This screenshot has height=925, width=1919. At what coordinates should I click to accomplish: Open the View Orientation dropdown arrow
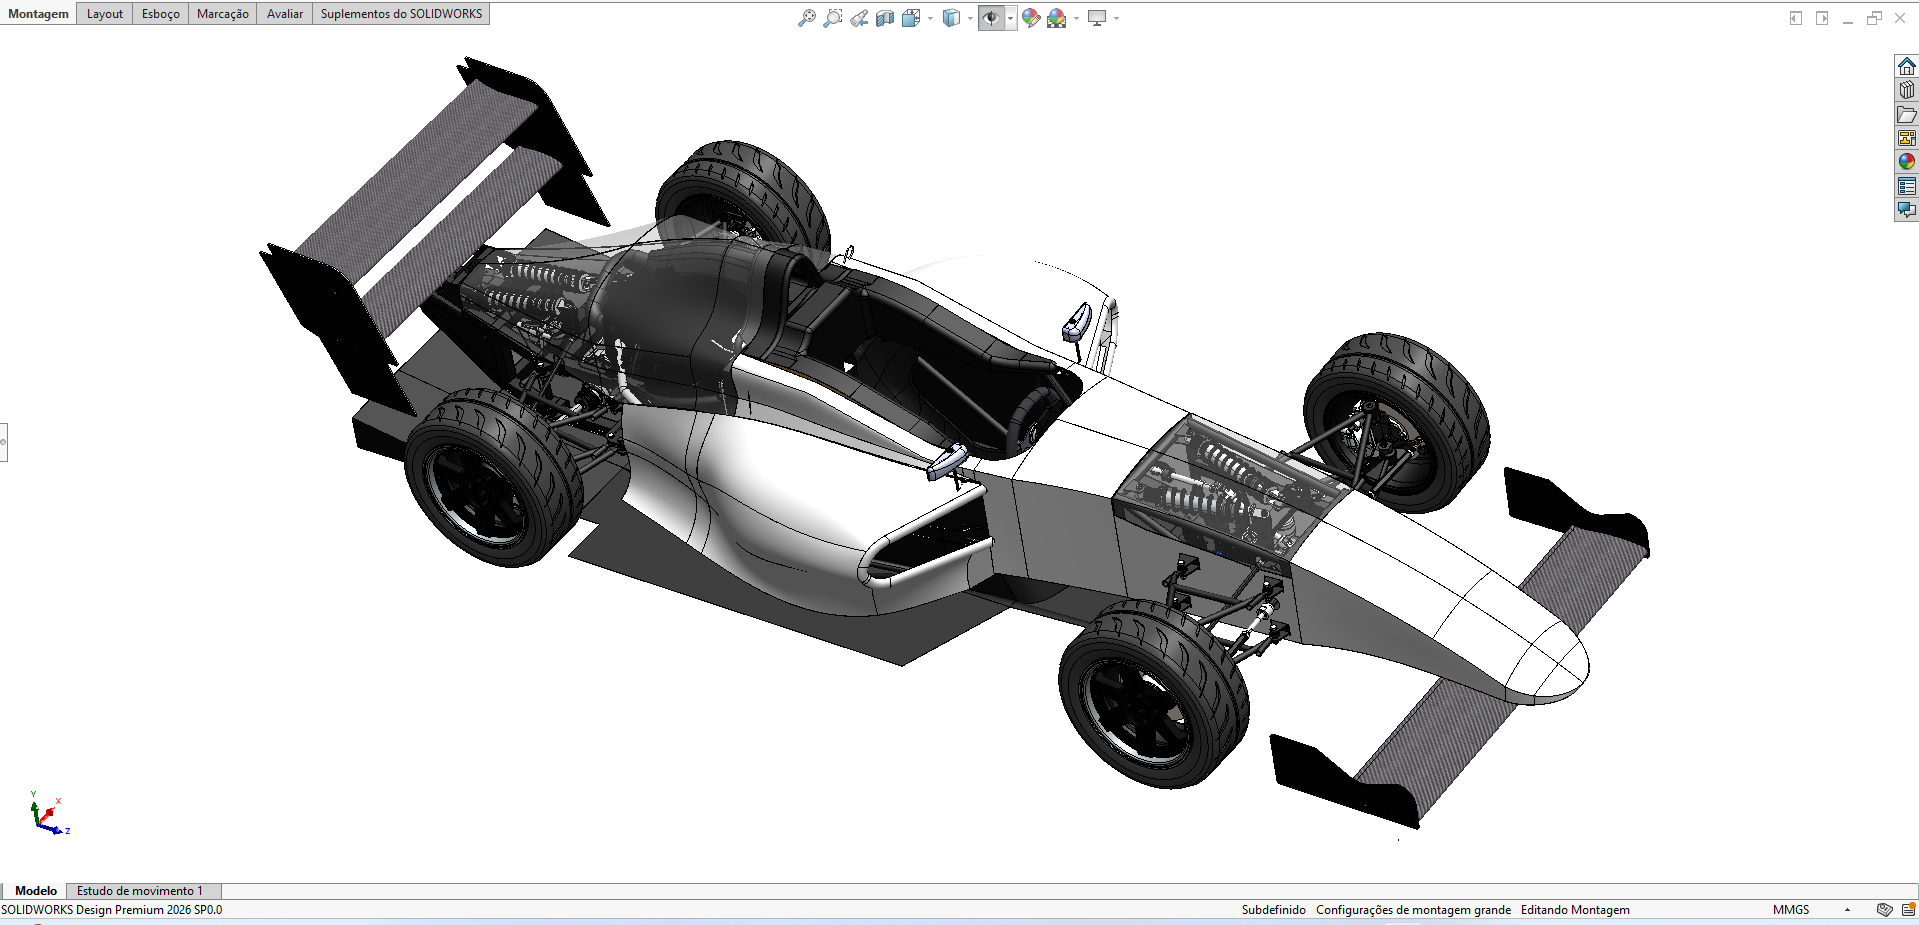(930, 18)
